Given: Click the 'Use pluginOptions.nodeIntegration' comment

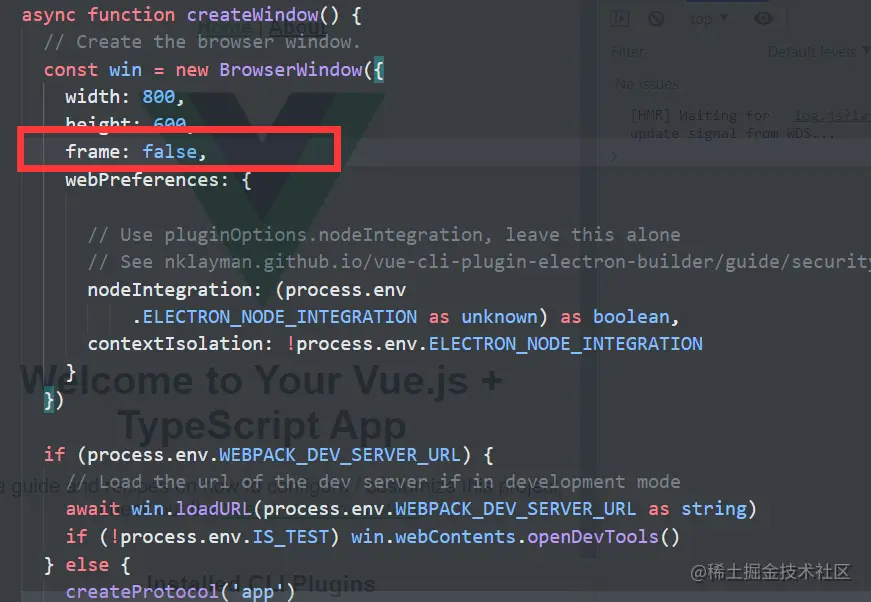Looking at the screenshot, I should (384, 235).
